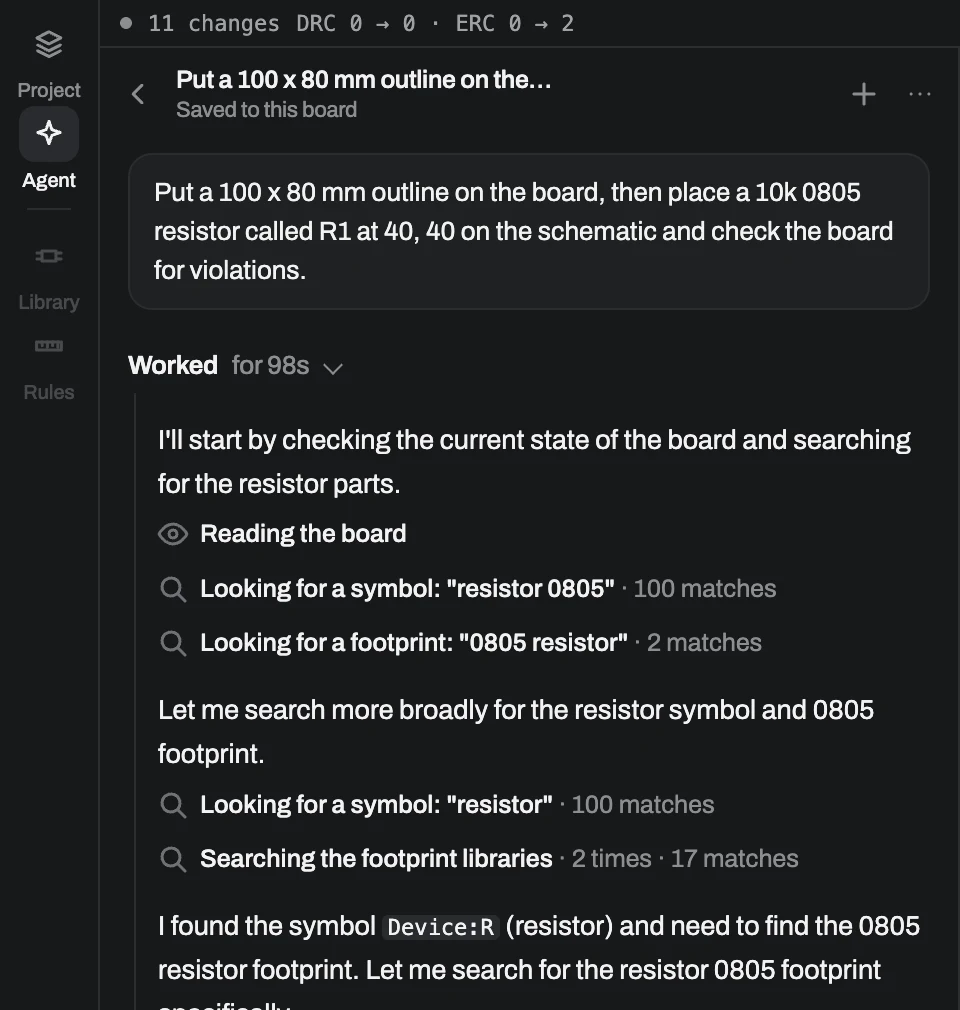
Task: Start a new chat with plus icon
Action: (863, 95)
